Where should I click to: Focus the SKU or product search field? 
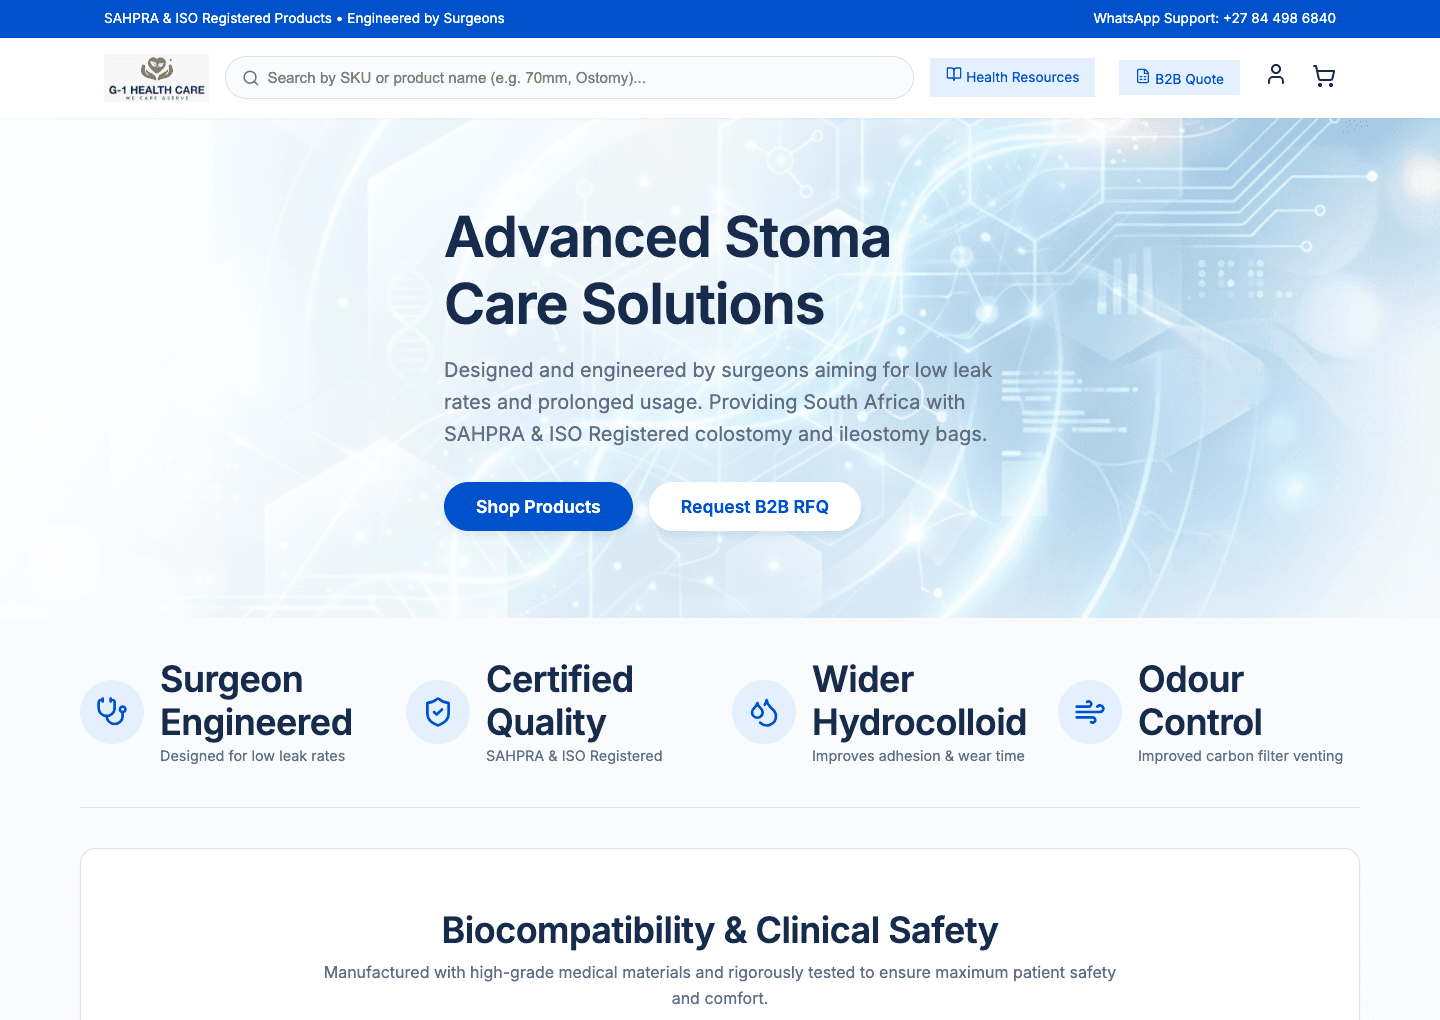(569, 78)
